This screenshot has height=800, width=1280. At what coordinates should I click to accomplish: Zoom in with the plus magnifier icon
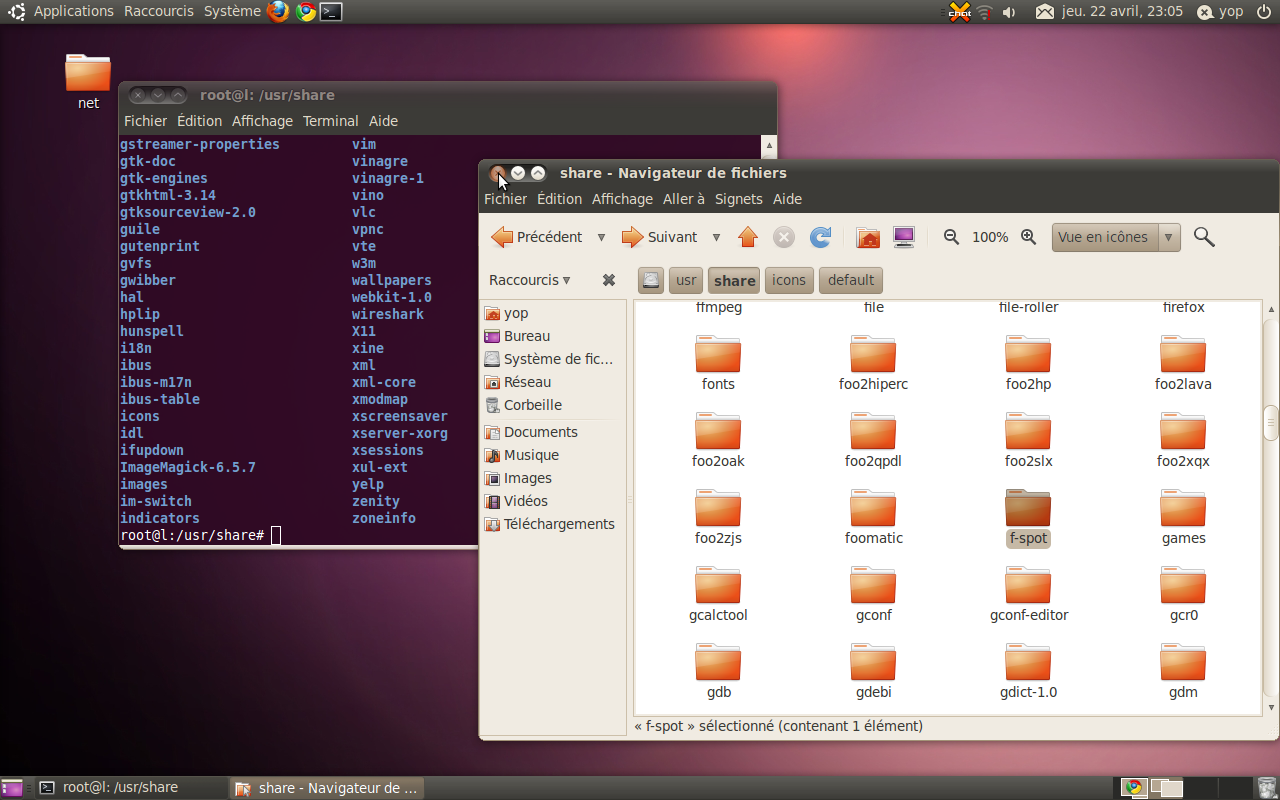tap(1028, 237)
